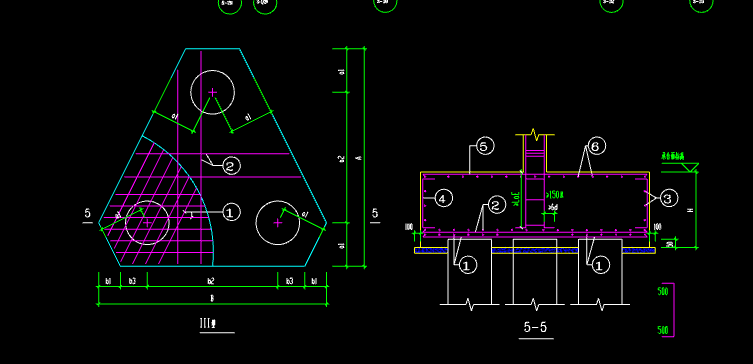The image size is (753, 364).
Task: Pick callout bubble 4 inside the cap section
Action: click(x=443, y=198)
